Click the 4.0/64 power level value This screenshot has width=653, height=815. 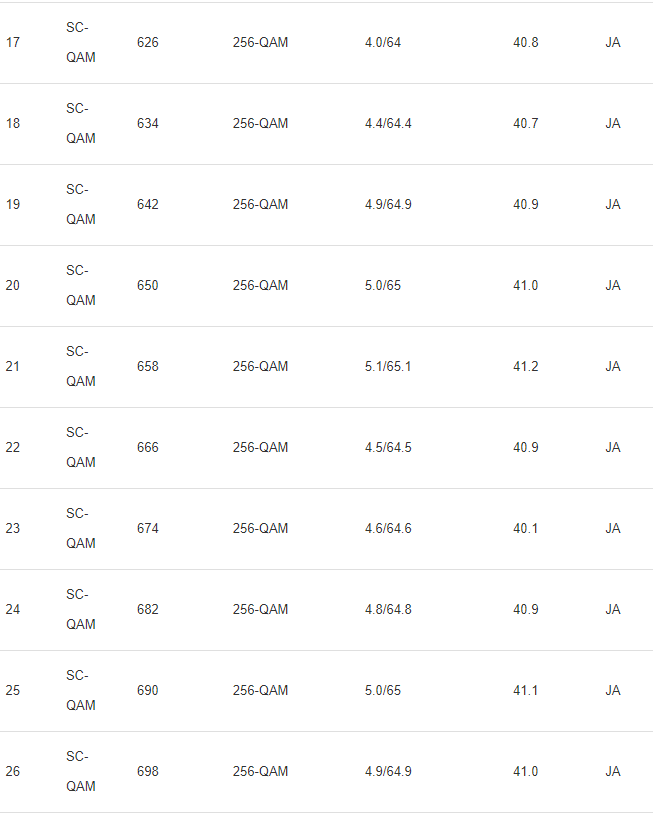click(x=383, y=43)
